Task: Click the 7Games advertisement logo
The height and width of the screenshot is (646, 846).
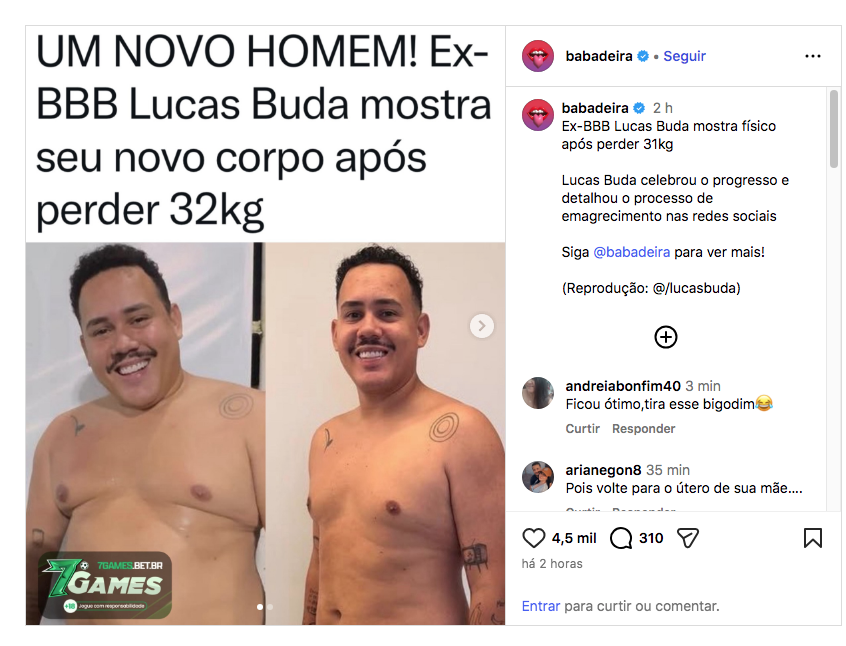Action: pos(105,585)
